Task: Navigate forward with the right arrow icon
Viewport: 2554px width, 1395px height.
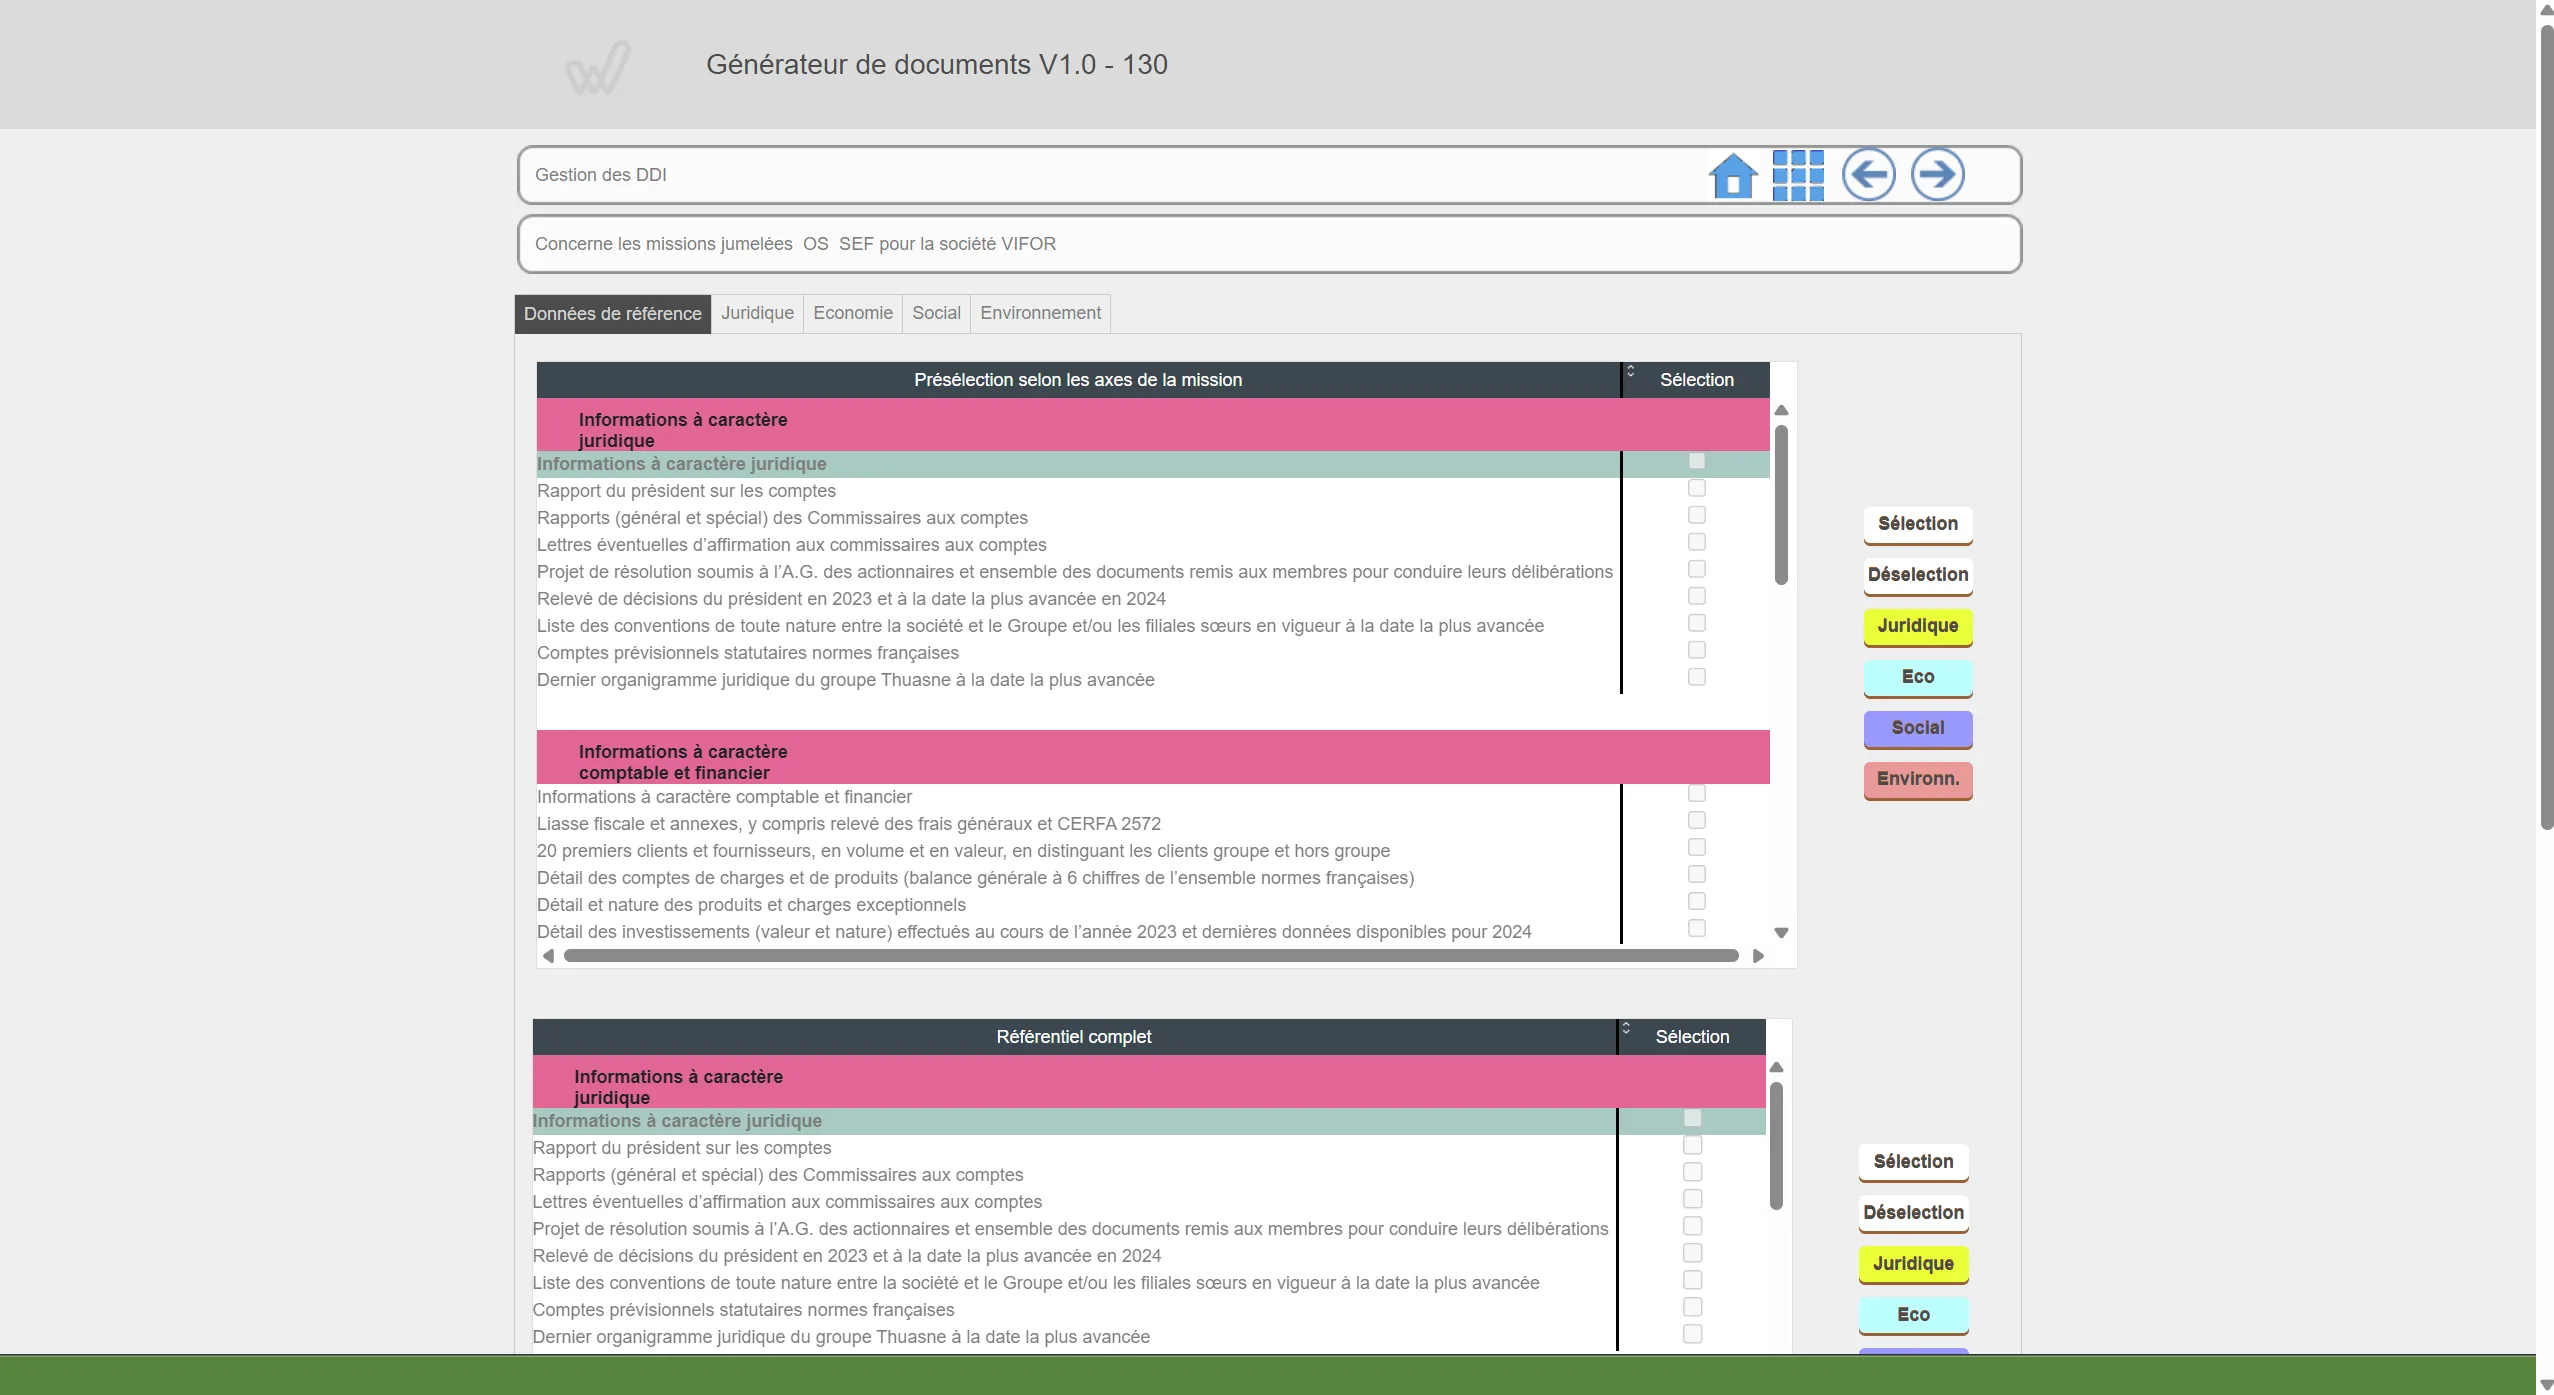Action: pos(1937,174)
